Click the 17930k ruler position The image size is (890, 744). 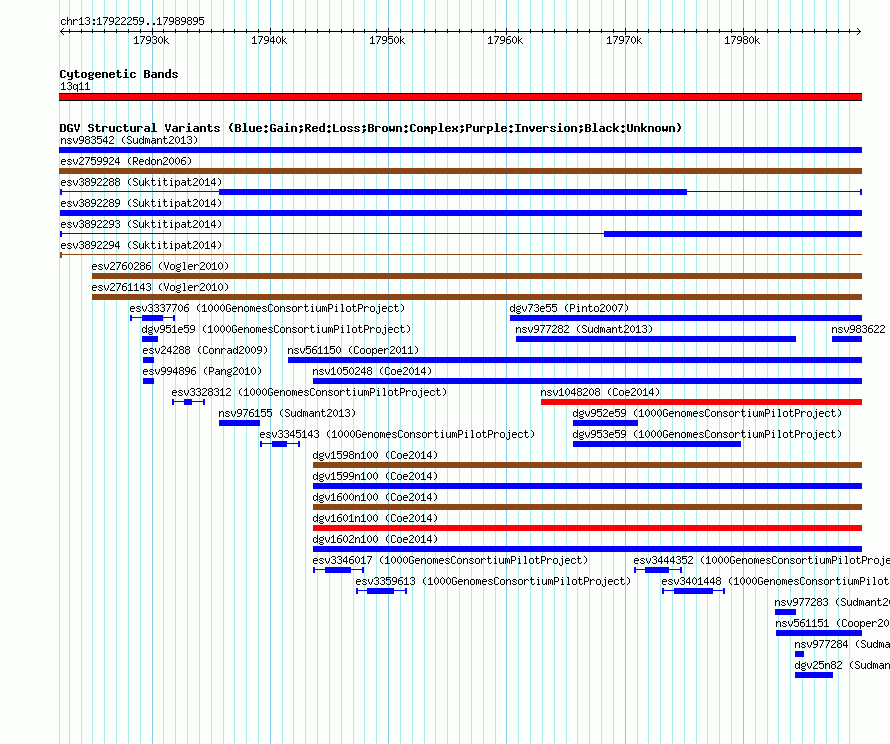[151, 40]
